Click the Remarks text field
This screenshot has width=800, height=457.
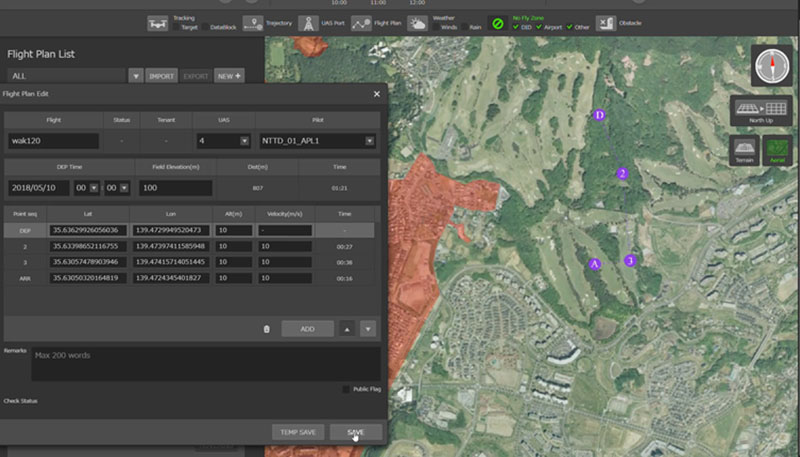coord(205,363)
